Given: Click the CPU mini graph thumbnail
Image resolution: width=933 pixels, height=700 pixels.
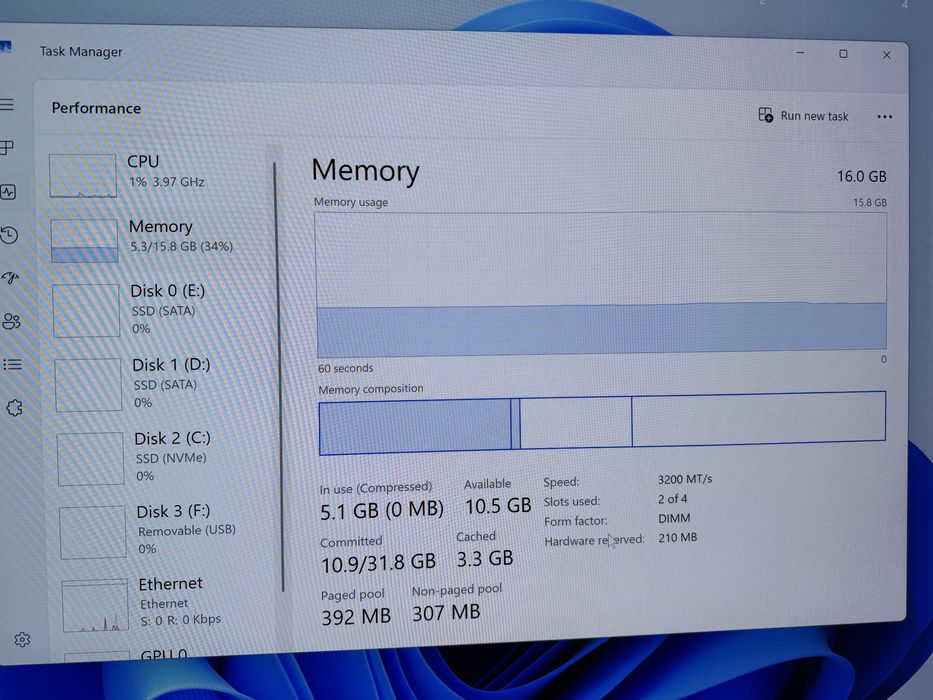Looking at the screenshot, I should coord(83,176).
